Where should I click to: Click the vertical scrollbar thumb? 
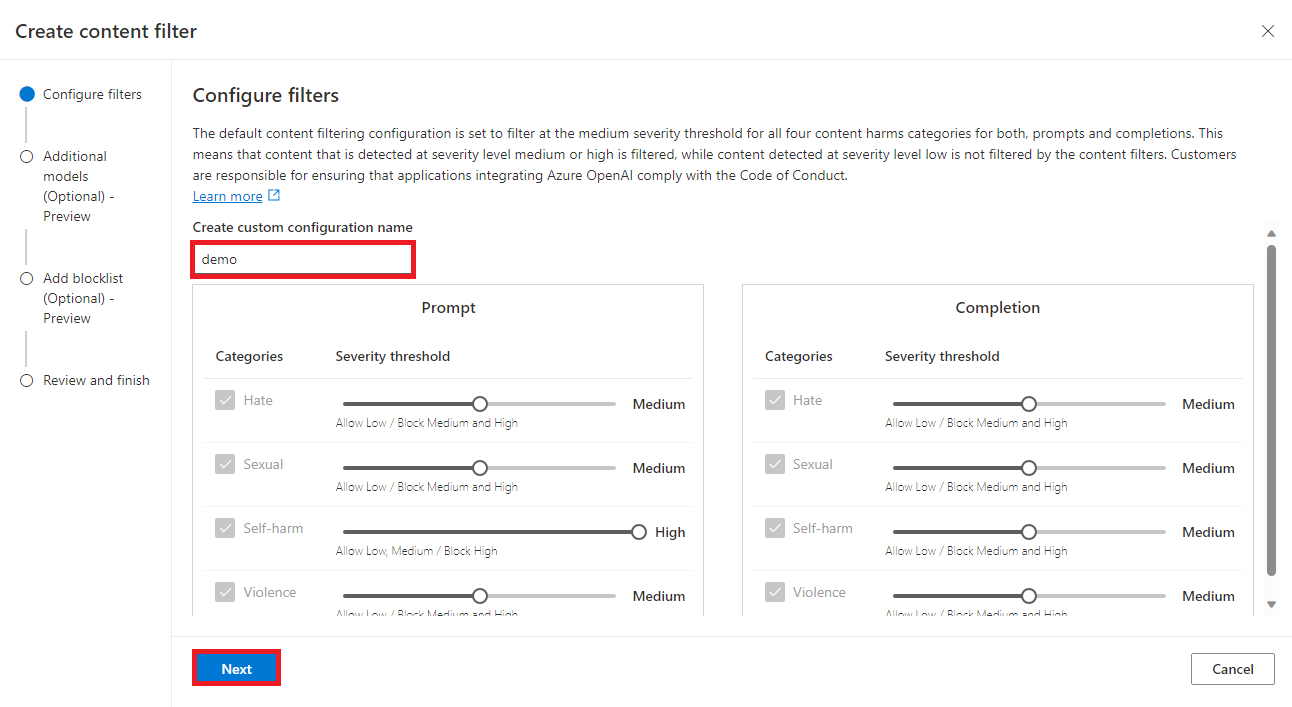click(1272, 410)
